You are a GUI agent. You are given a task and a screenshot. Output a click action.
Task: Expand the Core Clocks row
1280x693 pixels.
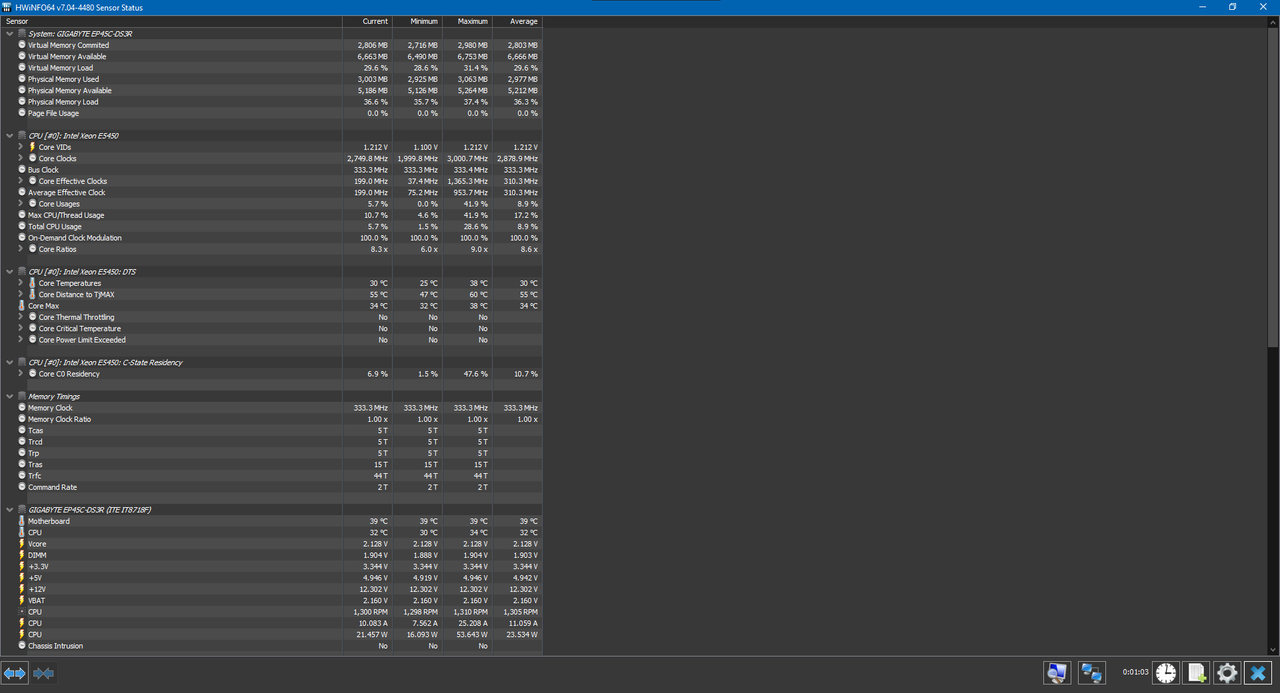(x=20, y=158)
